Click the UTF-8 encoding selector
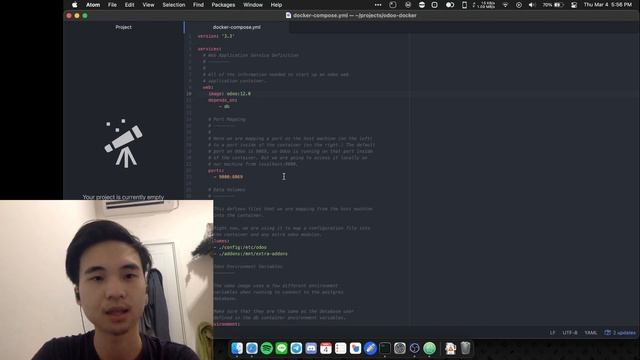 [570, 333]
